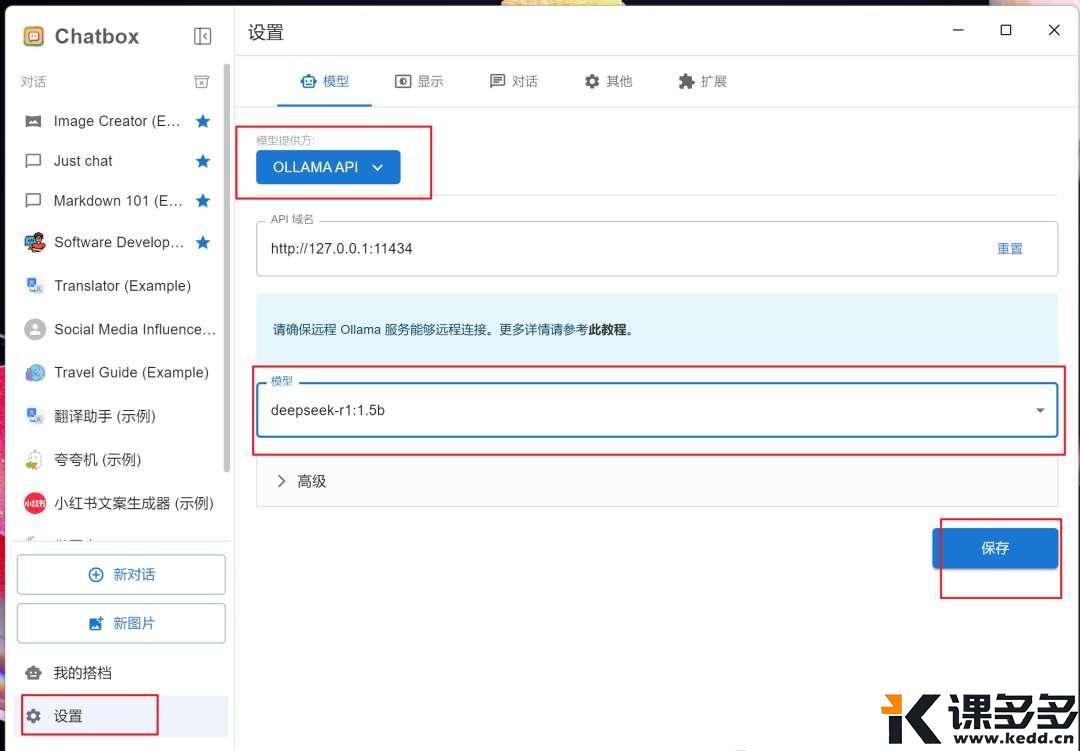Create a 新图片 new image
Image resolution: width=1080 pixels, height=751 pixels.
[x=121, y=624]
